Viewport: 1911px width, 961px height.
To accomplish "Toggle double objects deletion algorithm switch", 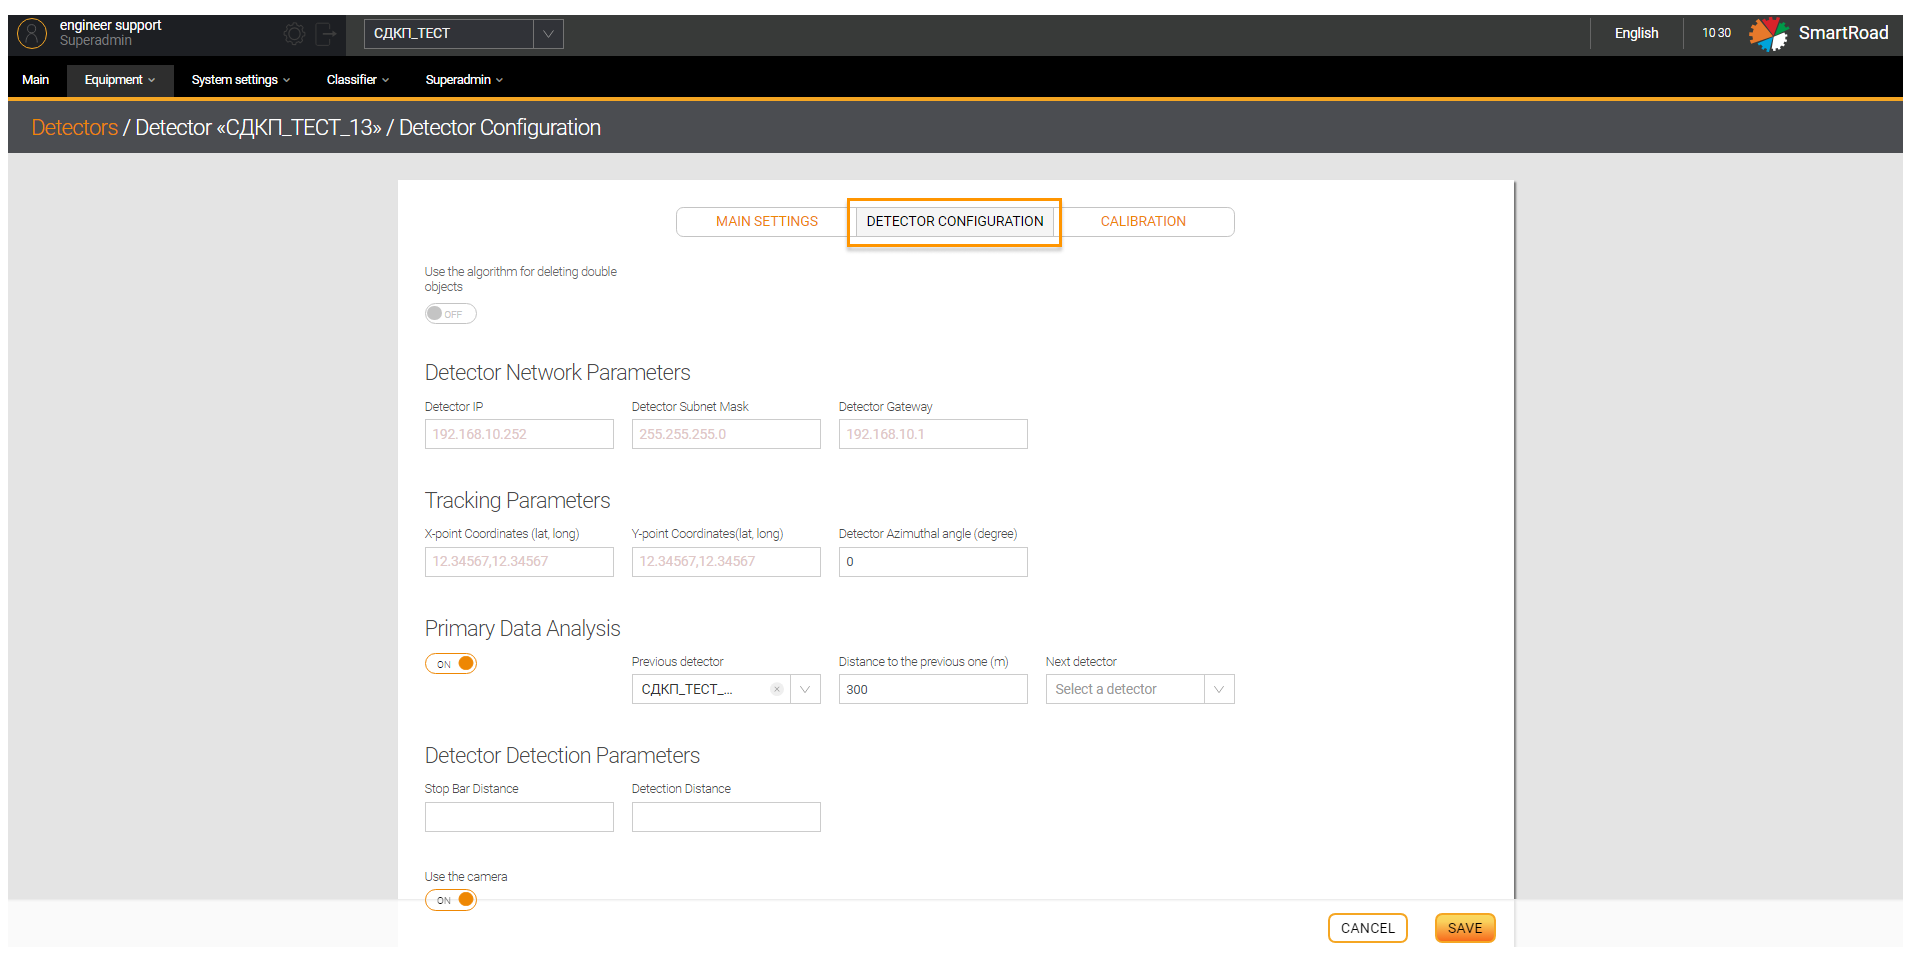I will [450, 314].
